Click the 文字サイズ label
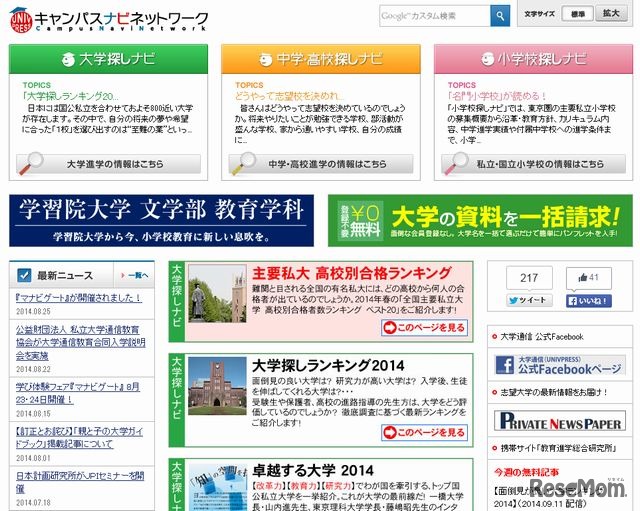The height and width of the screenshot is (511, 640). [540, 14]
